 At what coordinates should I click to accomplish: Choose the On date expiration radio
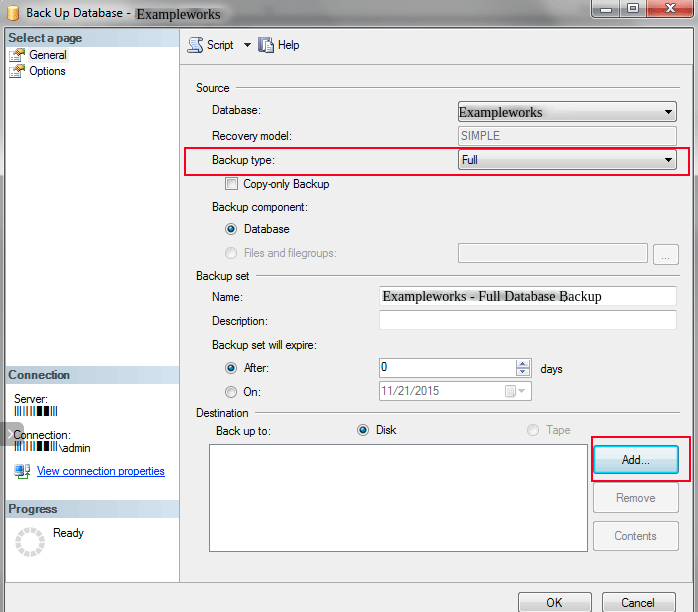(x=231, y=392)
